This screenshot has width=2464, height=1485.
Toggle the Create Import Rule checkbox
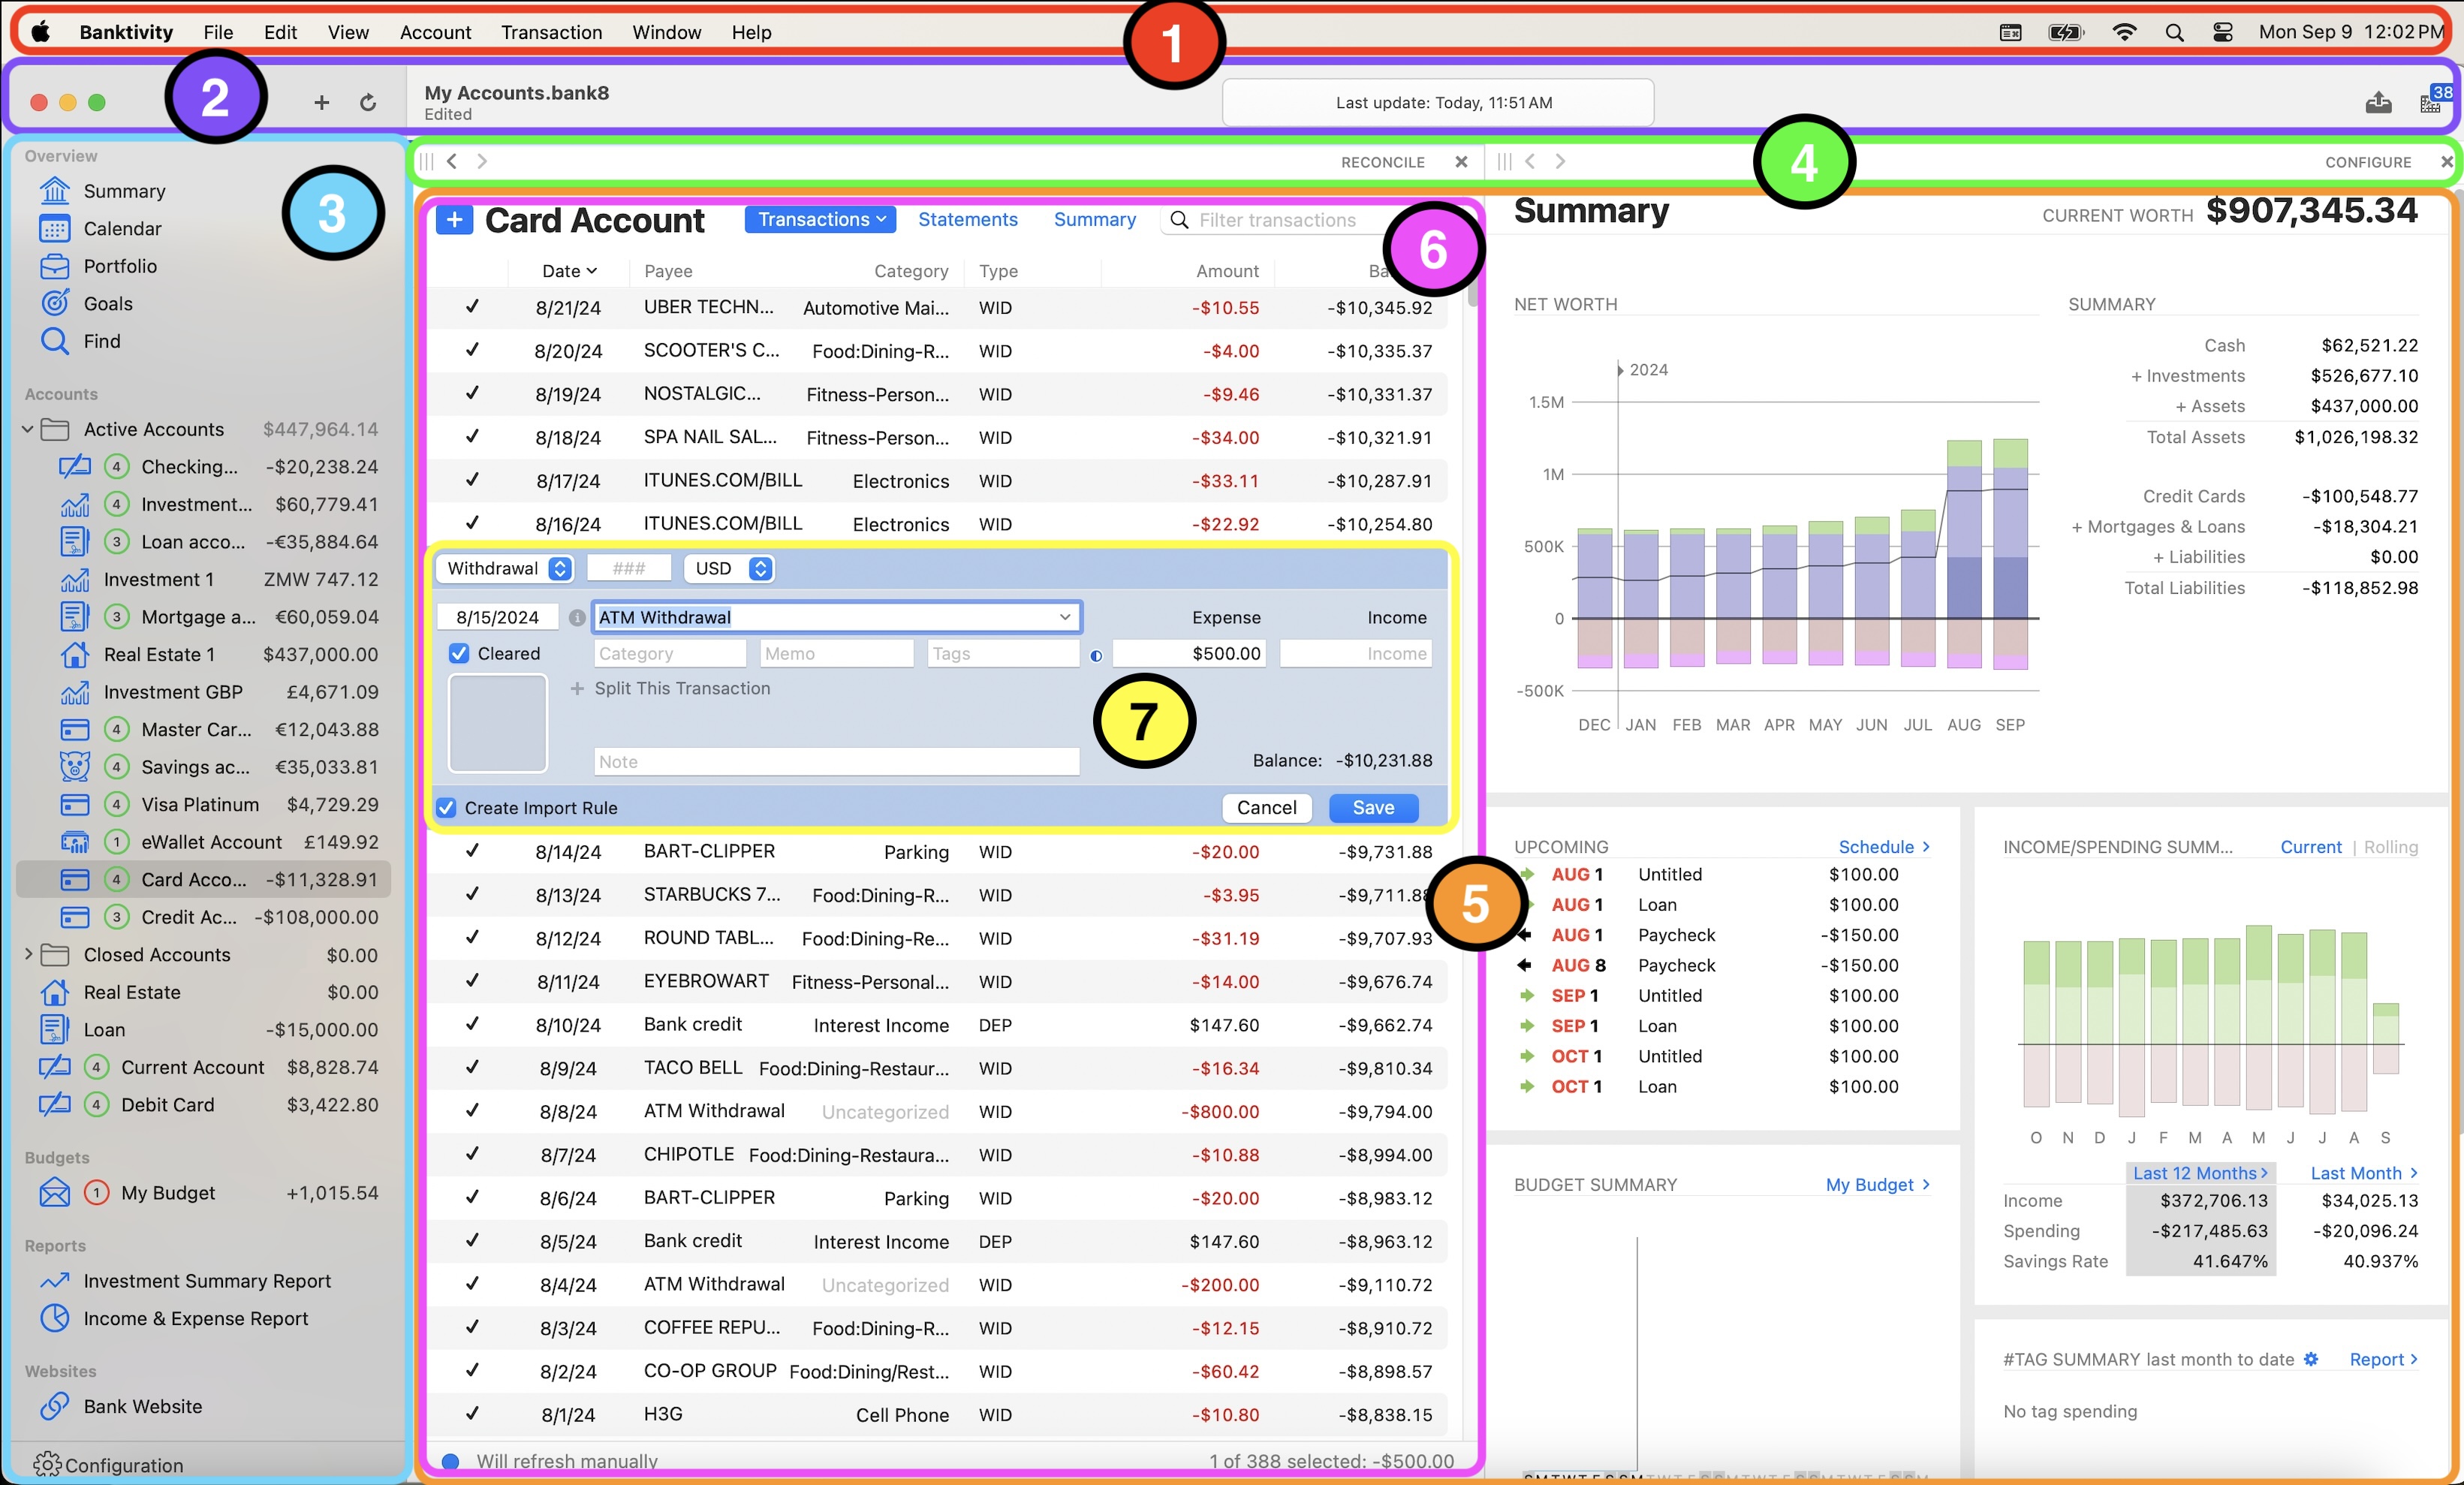[447, 808]
